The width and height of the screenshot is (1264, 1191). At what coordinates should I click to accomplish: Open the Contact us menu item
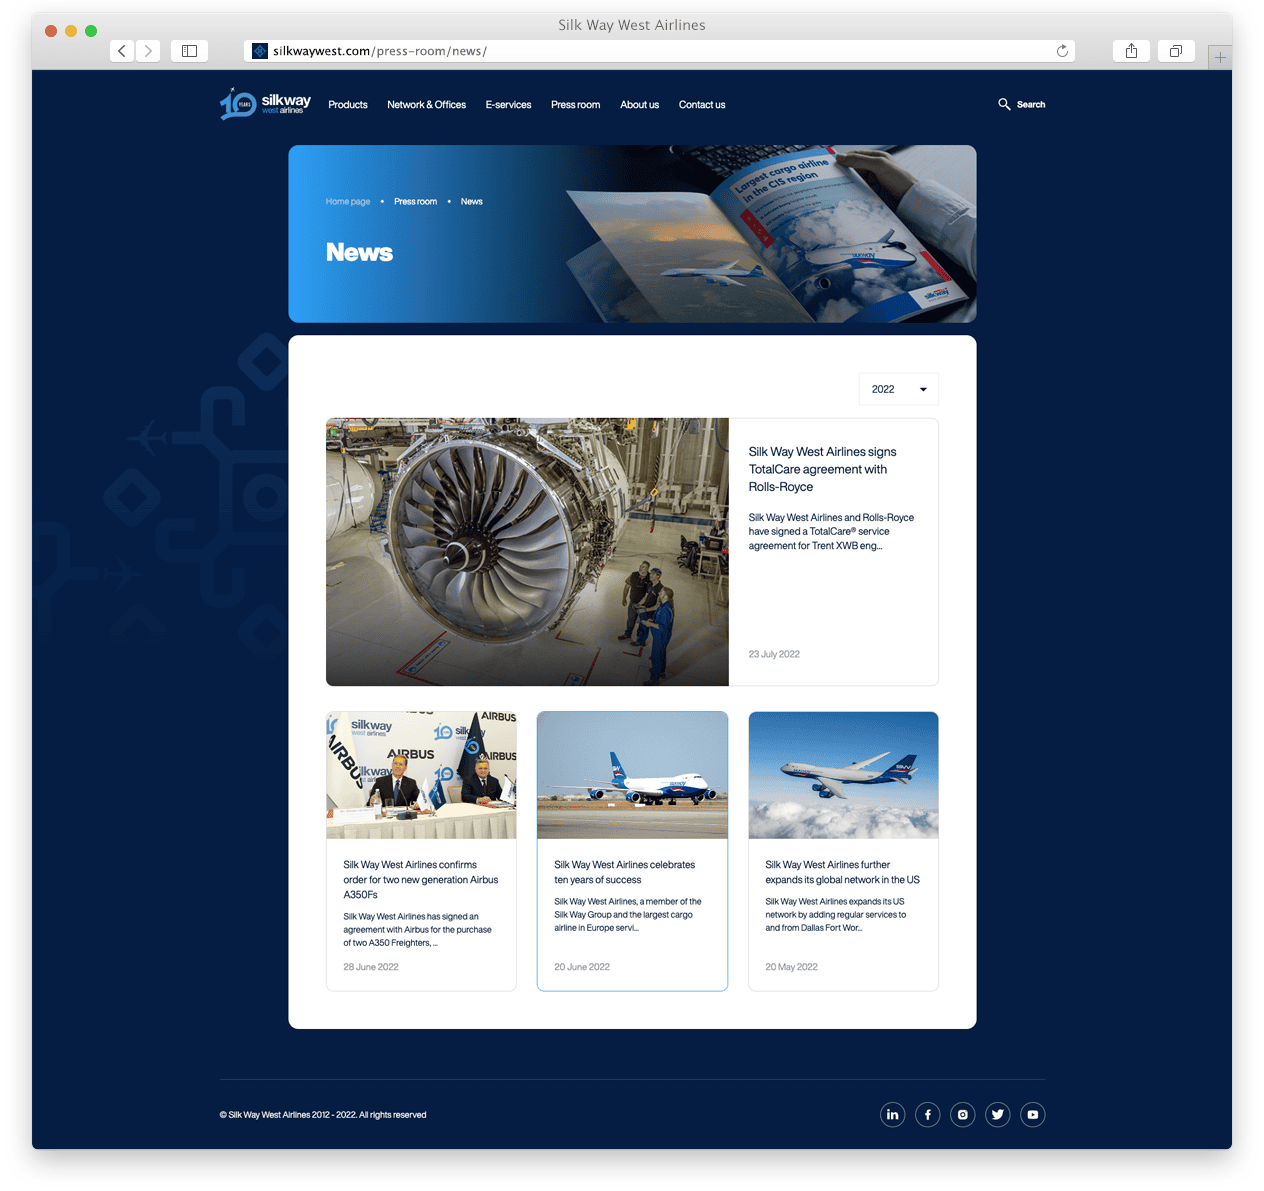pos(702,105)
